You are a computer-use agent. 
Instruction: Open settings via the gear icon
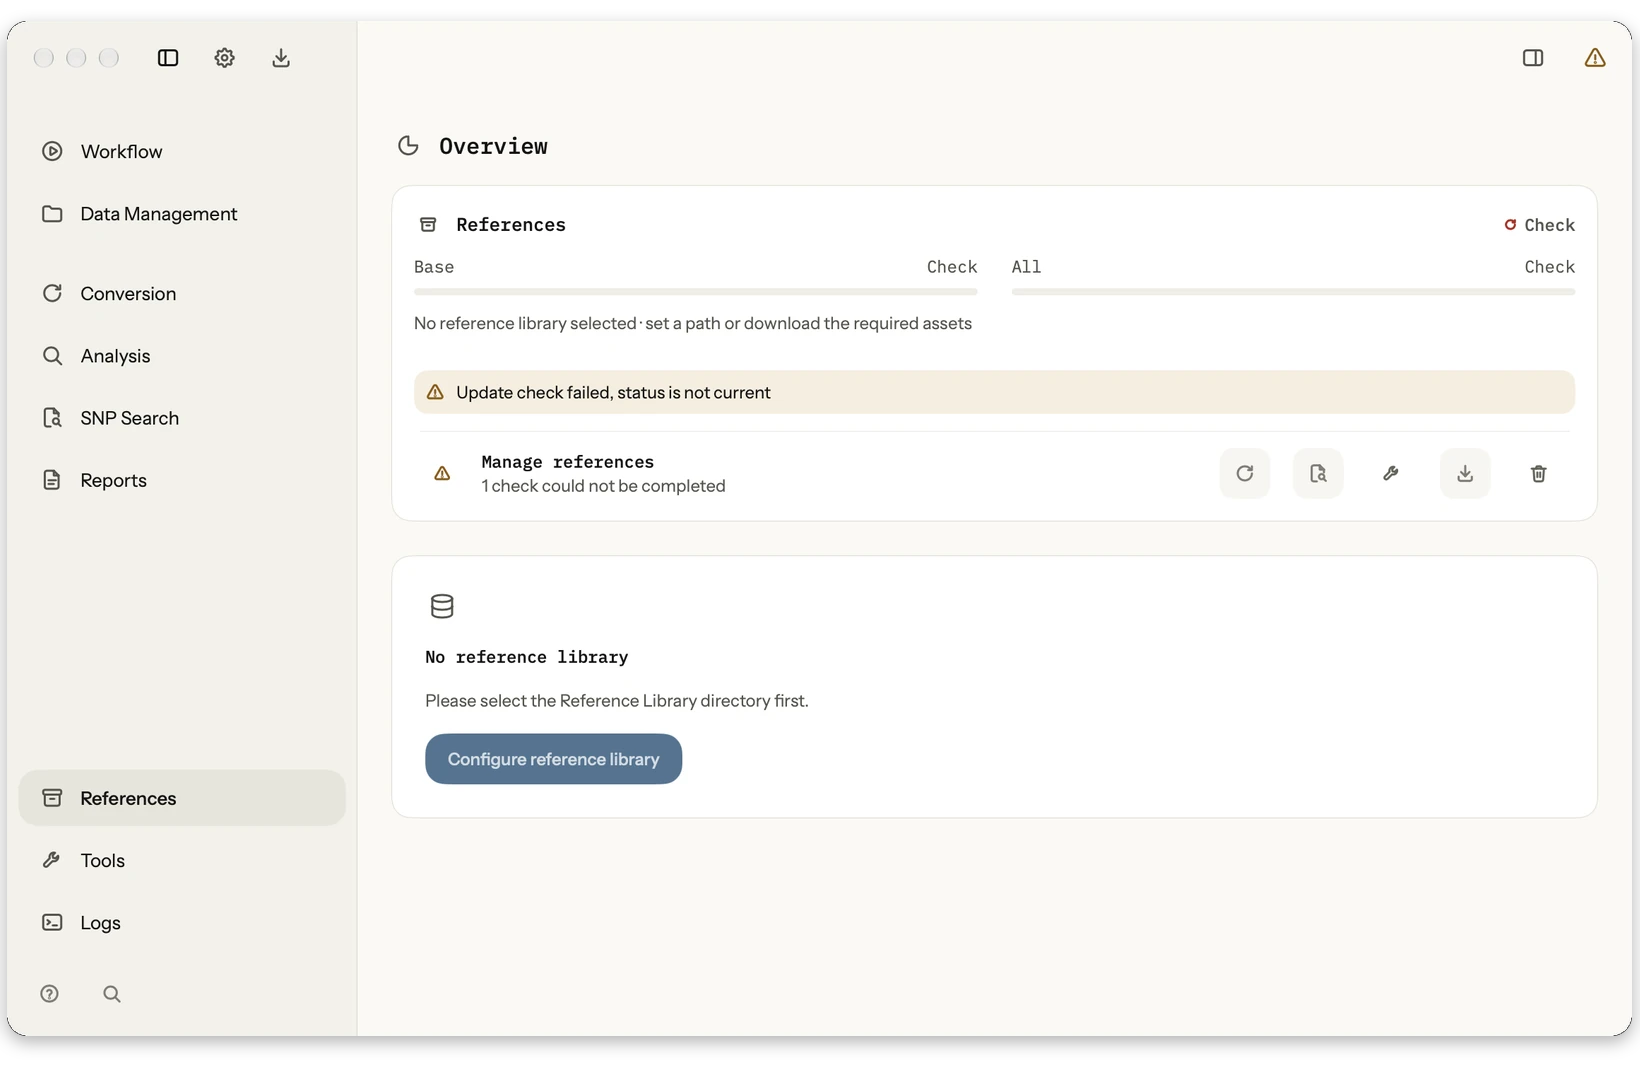pyautogui.click(x=224, y=58)
